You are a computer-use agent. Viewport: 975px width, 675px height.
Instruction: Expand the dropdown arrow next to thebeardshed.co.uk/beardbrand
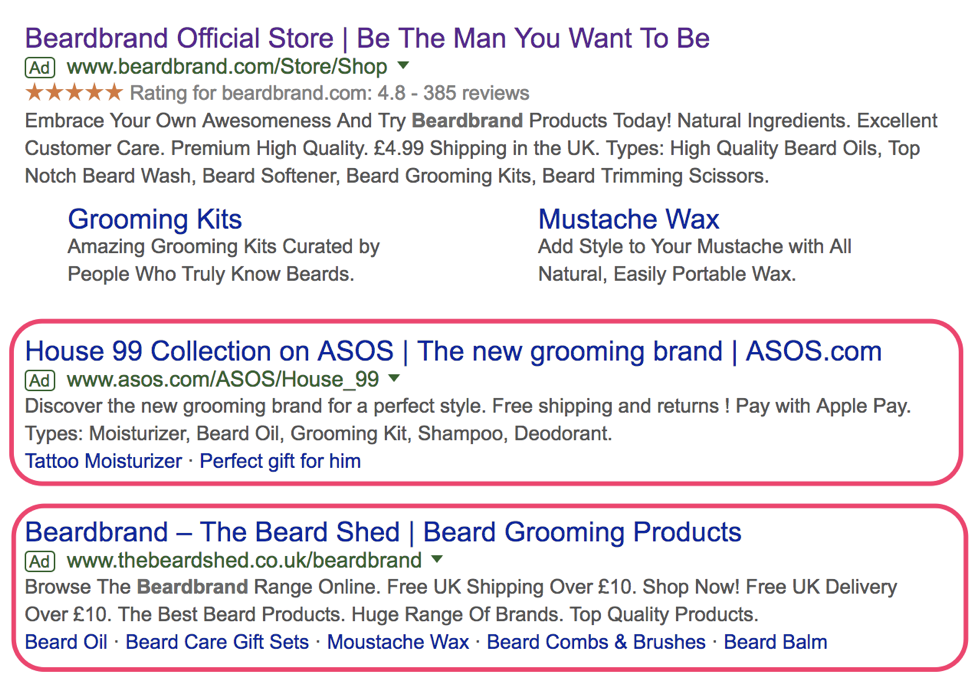point(437,560)
